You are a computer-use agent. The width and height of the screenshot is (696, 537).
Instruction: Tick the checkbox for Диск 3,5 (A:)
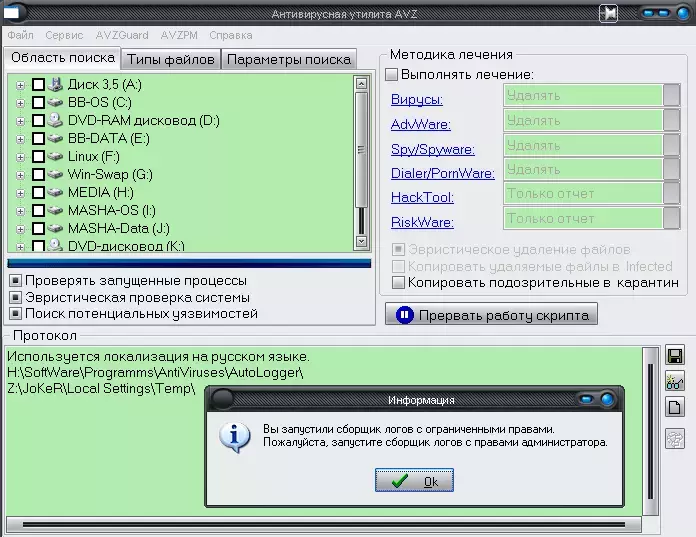[39, 84]
